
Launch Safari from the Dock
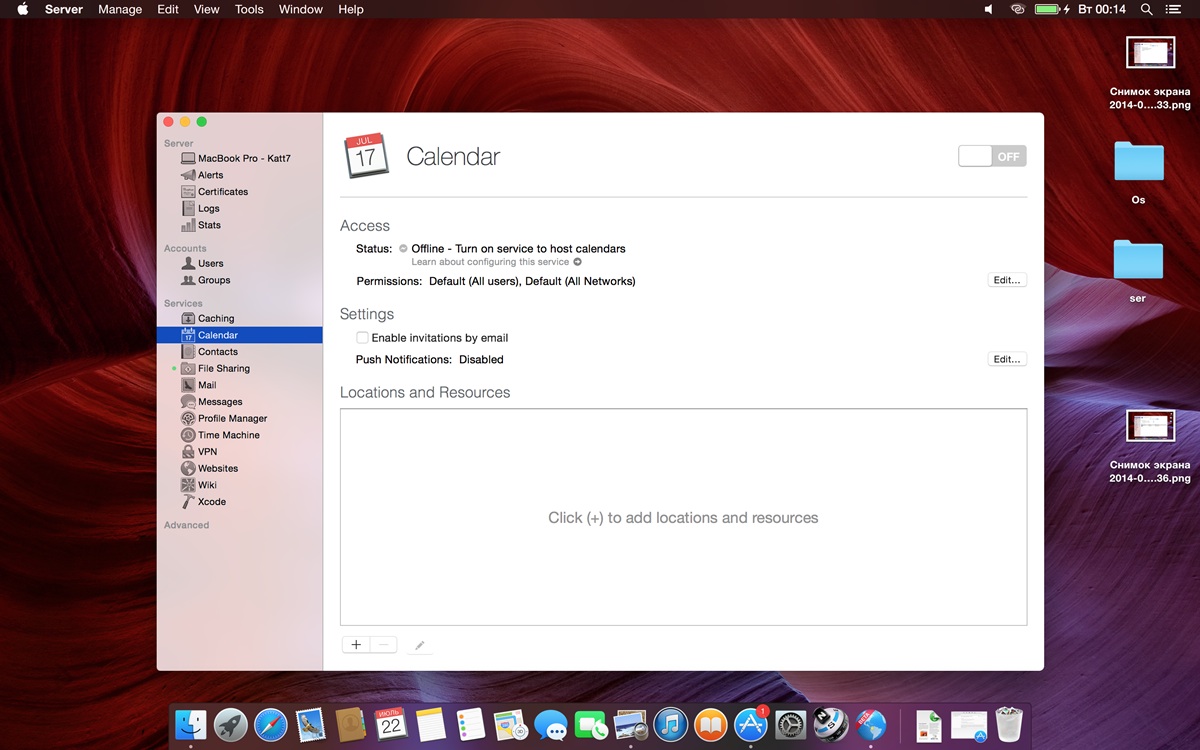pos(271,725)
